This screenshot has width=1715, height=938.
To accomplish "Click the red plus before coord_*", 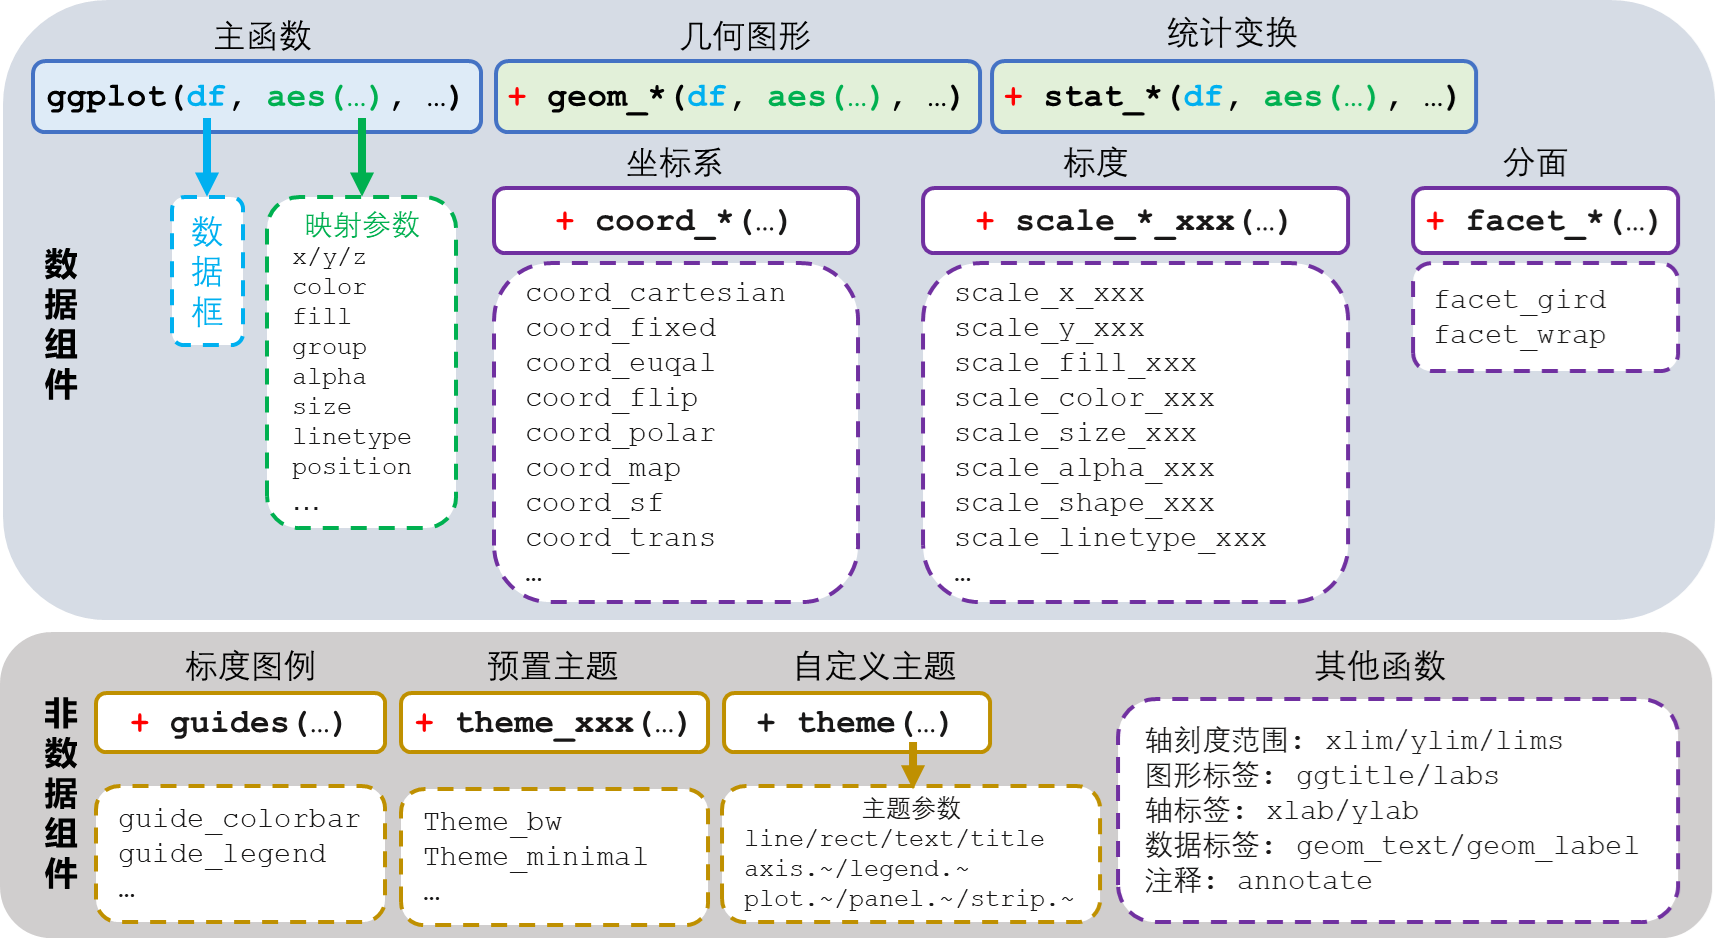I will pos(565,221).
